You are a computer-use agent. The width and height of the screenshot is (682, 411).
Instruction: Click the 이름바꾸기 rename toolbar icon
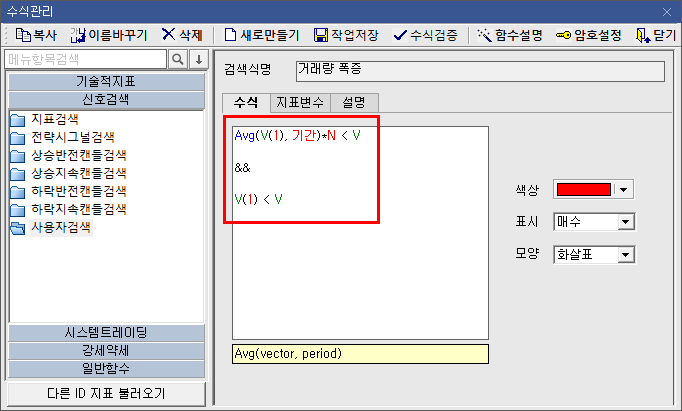click(78, 35)
